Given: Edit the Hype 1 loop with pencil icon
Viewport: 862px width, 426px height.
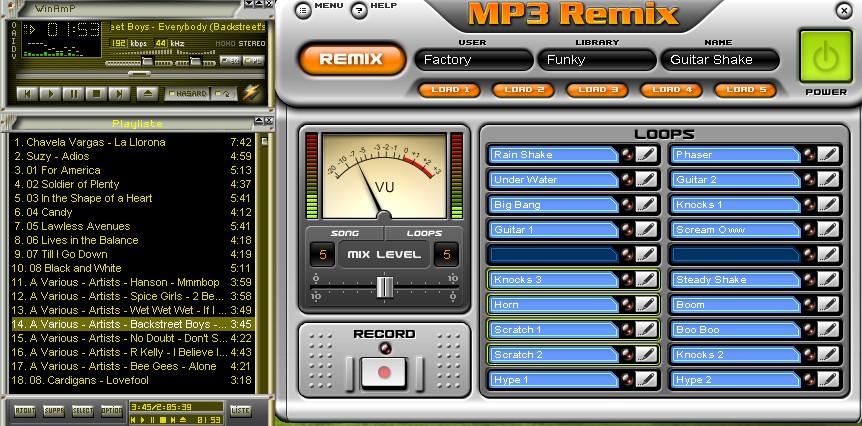Looking at the screenshot, I should click(646, 379).
